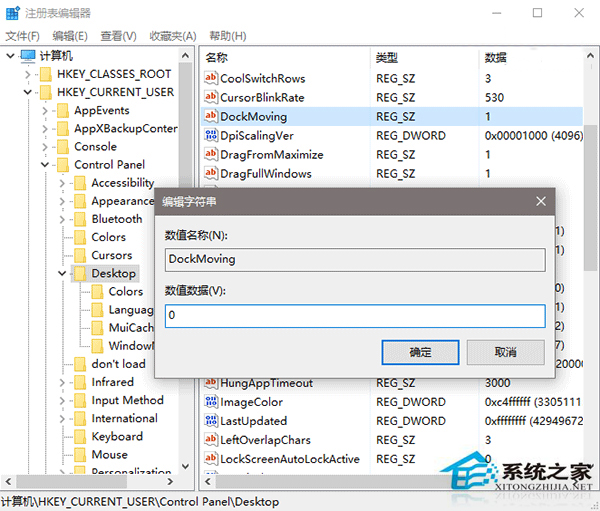Click the Bluetooth folder icon
Image resolution: width=600 pixels, height=511 pixels.
click(x=80, y=219)
